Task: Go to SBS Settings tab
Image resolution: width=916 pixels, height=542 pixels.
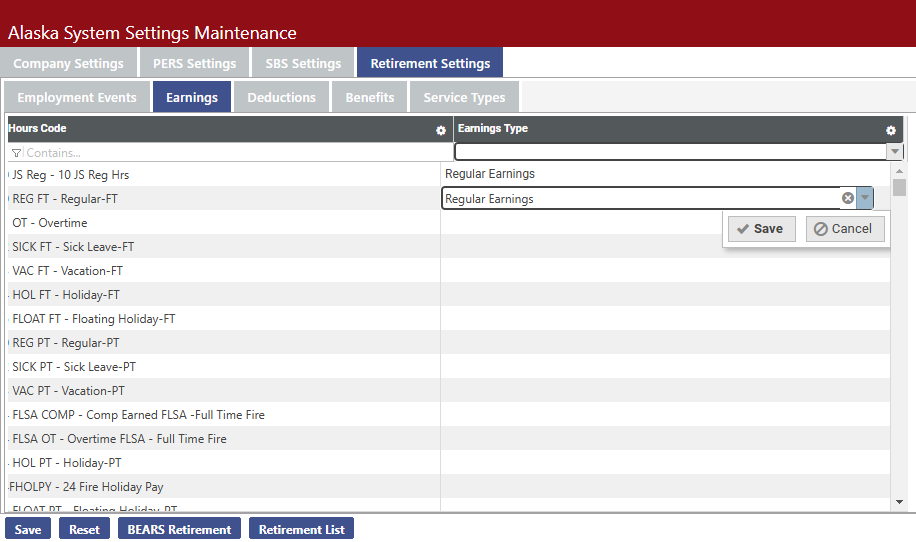Action: click(303, 63)
